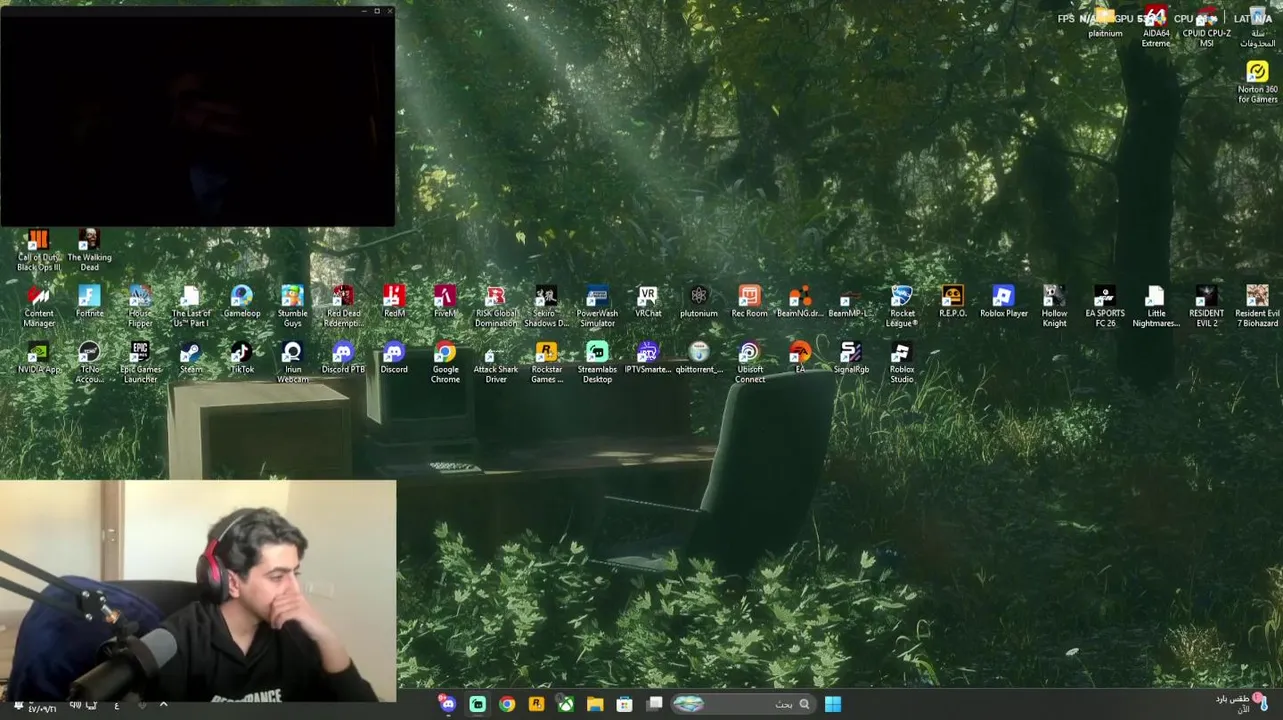Click the Steam desktop shortcut

pos(191,357)
